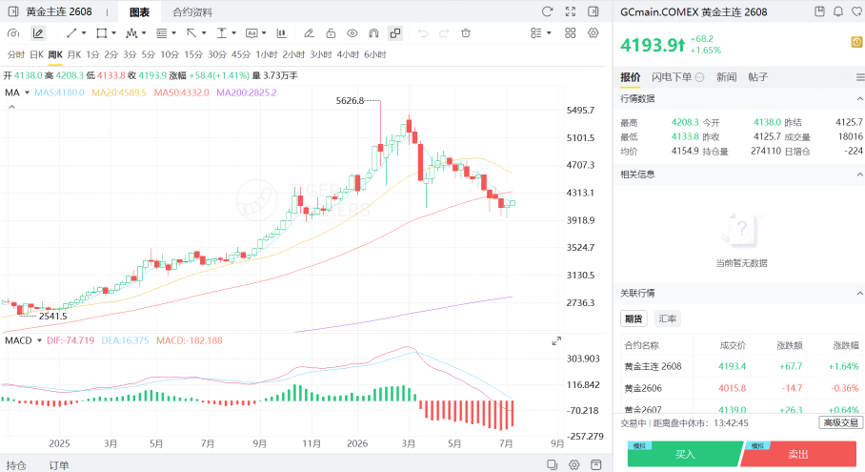Screen dimensions: 865x472
Task: Open the arrow tool dropdown
Action: [204, 33]
